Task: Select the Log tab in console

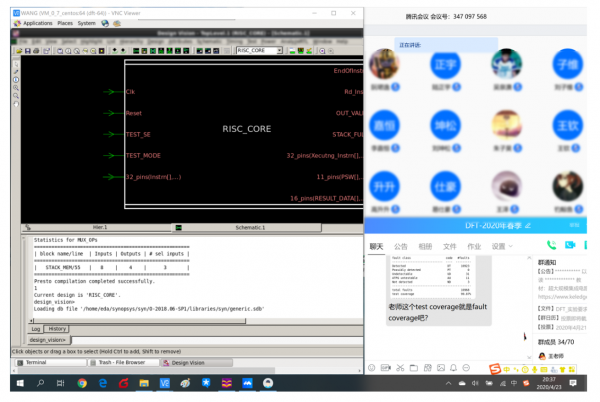Action: [36, 329]
